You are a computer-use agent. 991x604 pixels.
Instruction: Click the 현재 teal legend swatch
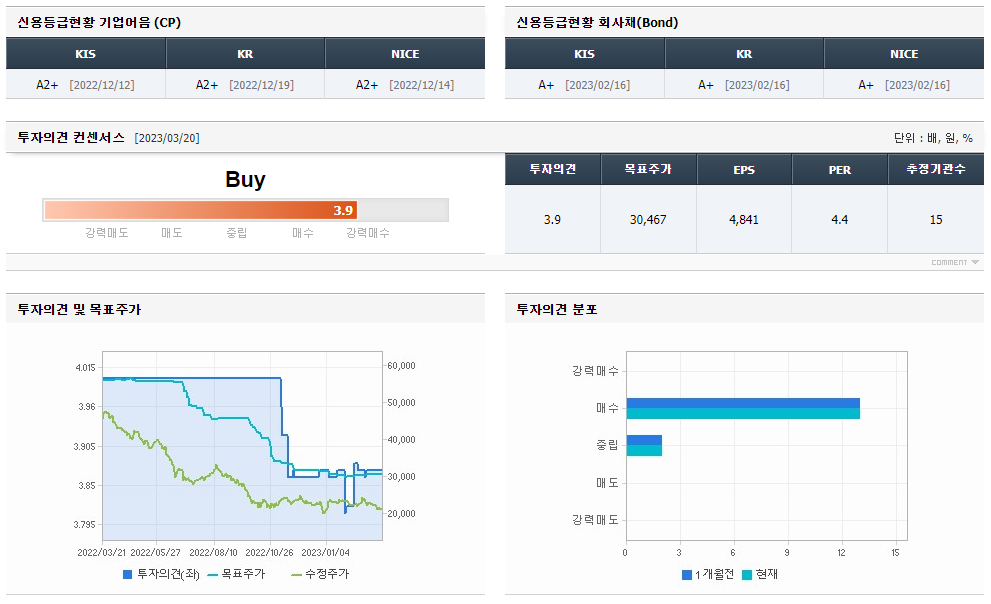click(x=747, y=575)
